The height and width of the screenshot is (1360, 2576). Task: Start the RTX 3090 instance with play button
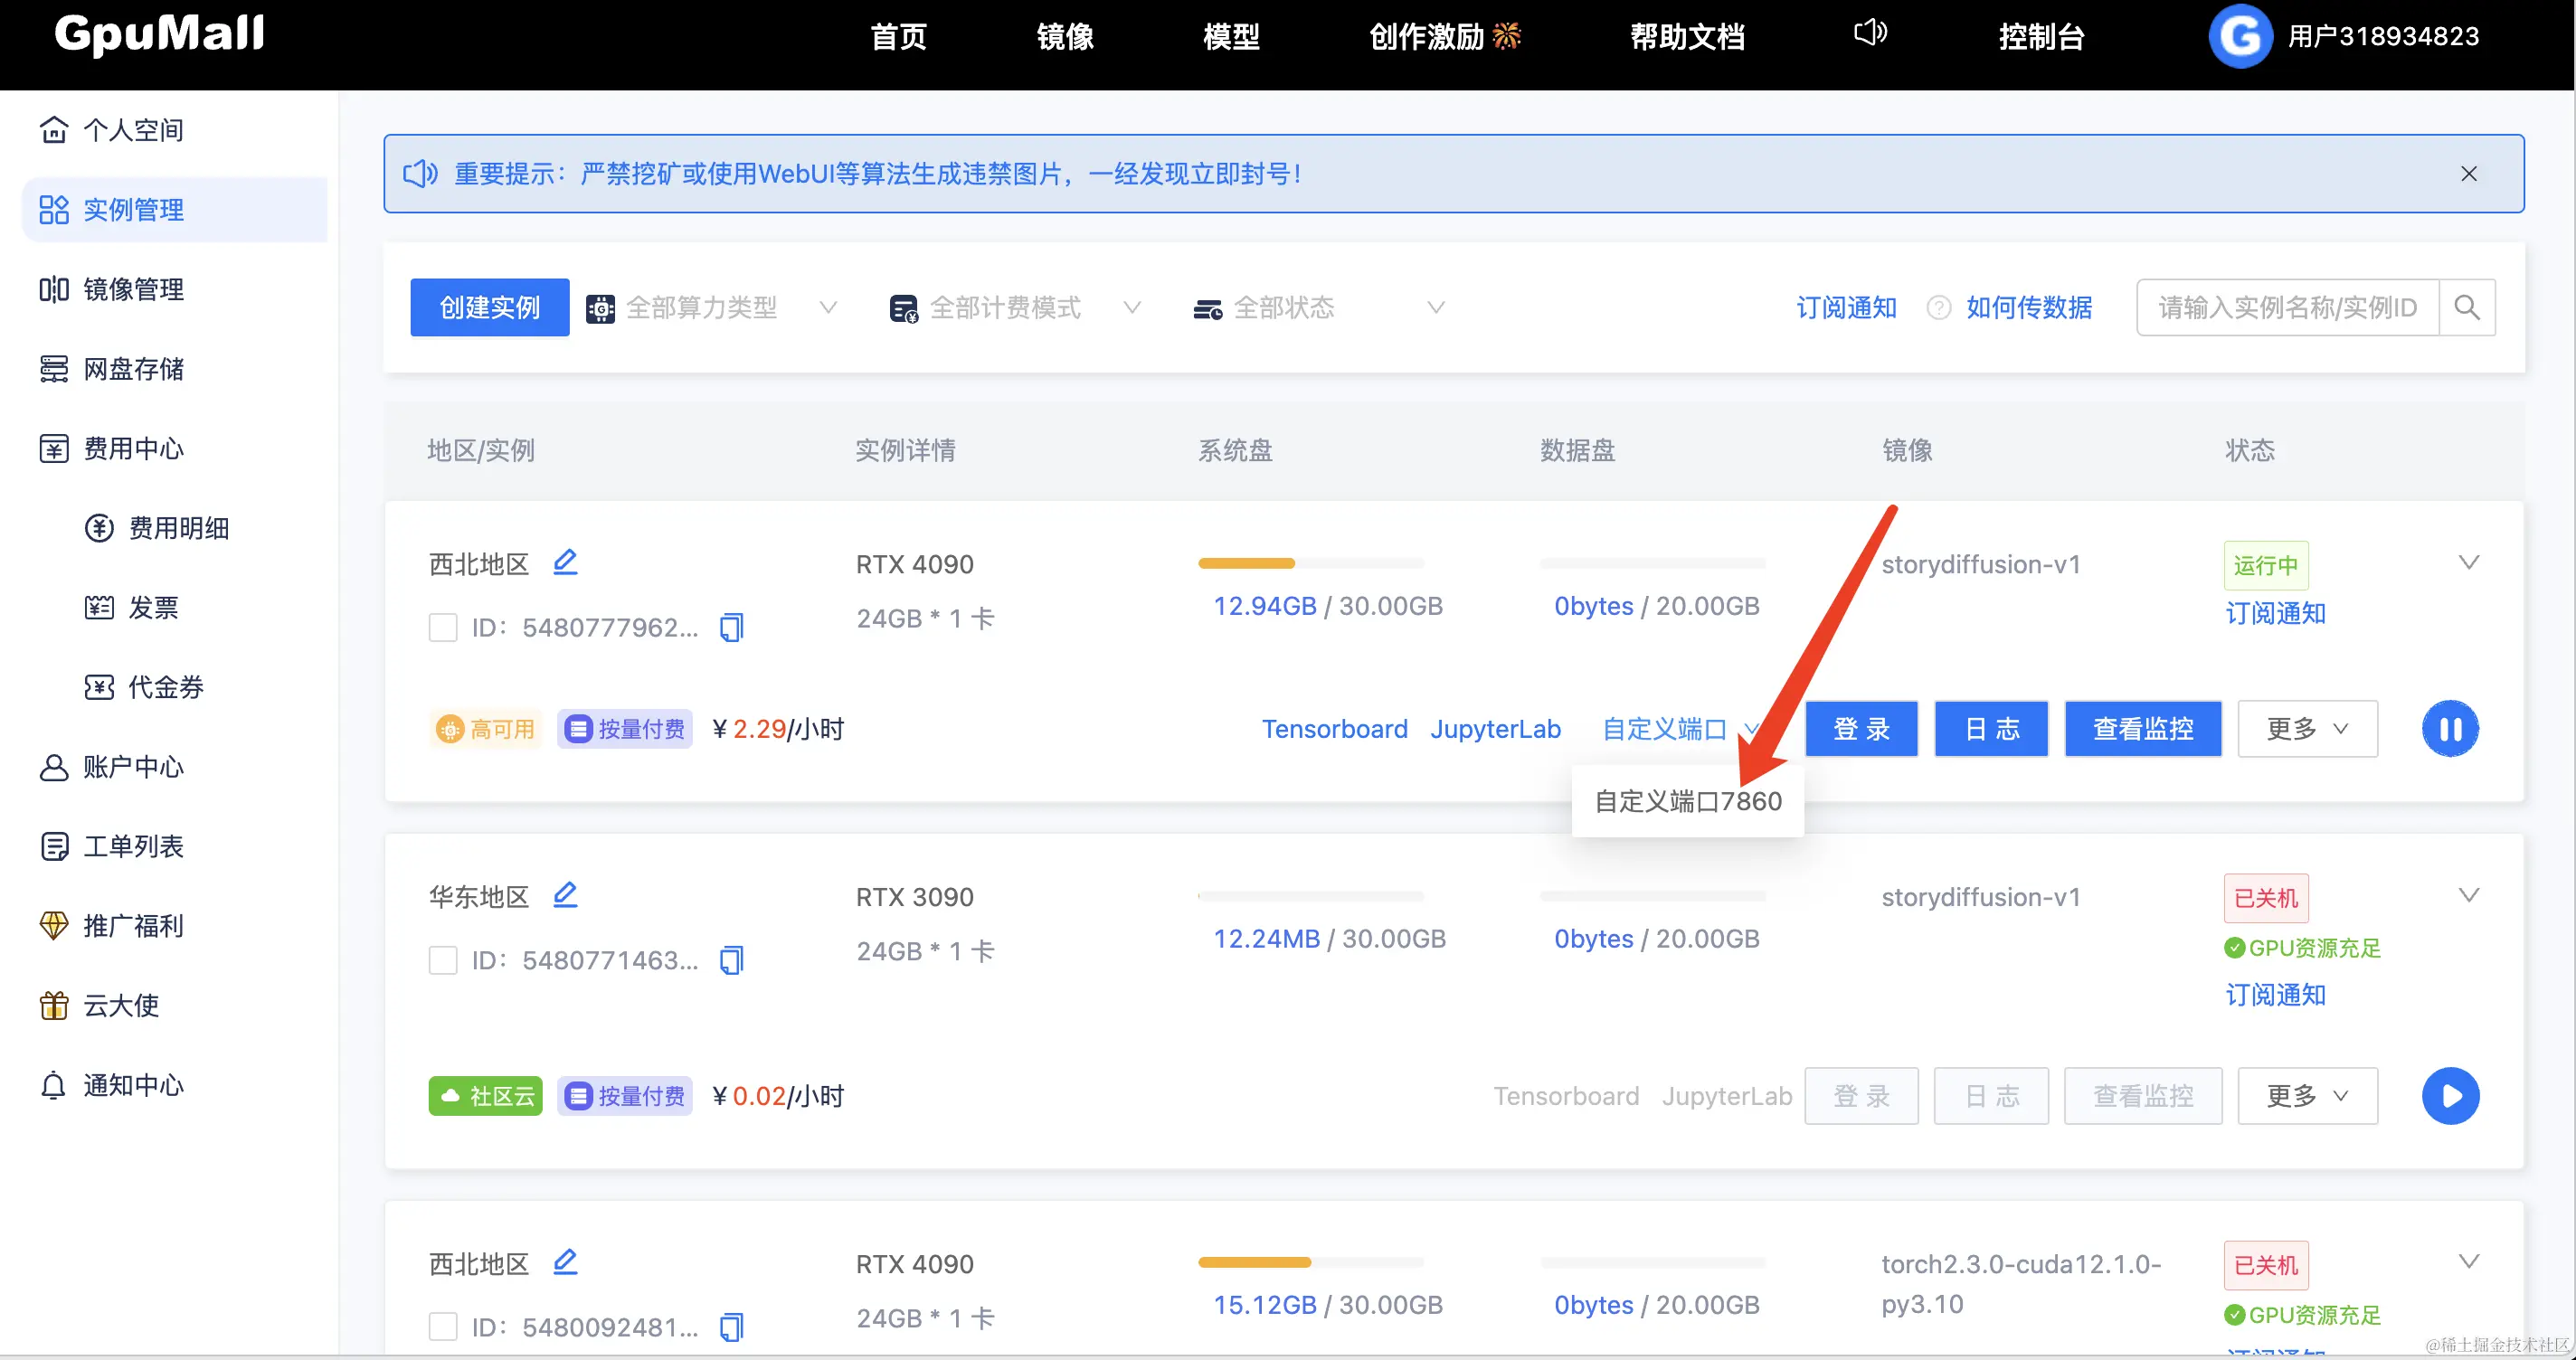[x=2450, y=1096]
